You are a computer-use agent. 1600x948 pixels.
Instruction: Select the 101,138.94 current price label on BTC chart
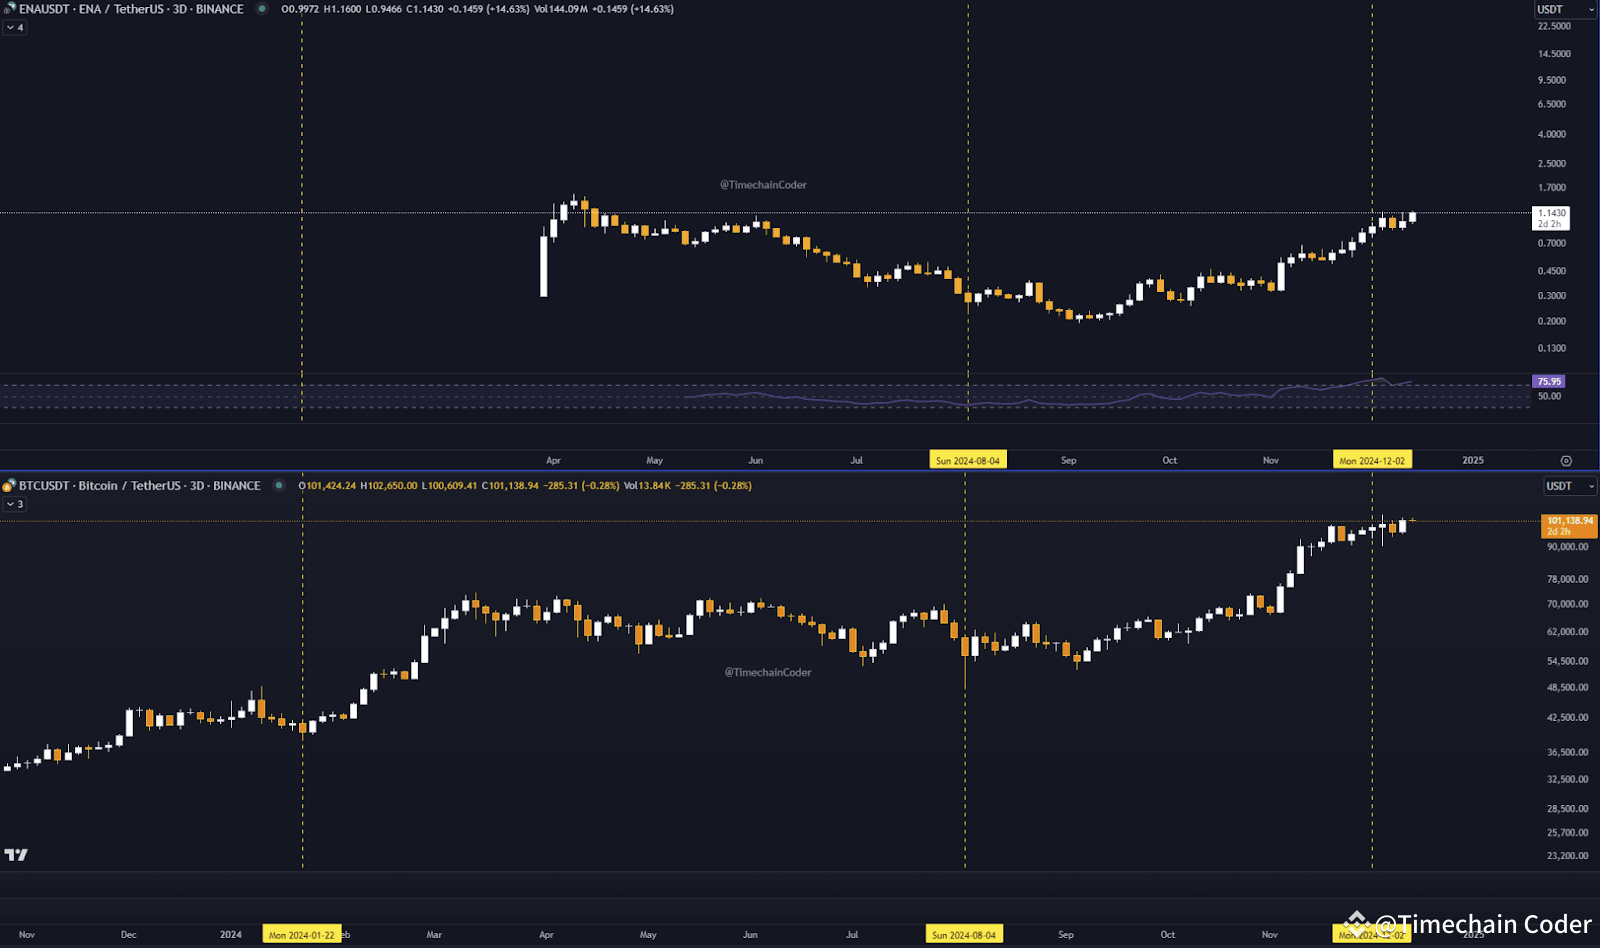coord(1570,526)
